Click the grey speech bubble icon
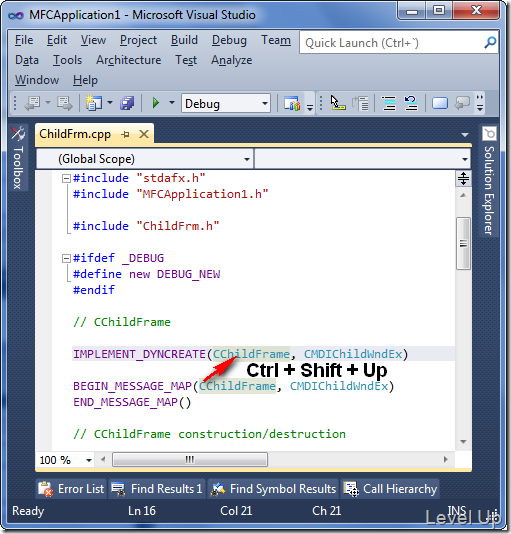Image resolution: width=511 pixels, height=534 pixels. point(463,103)
